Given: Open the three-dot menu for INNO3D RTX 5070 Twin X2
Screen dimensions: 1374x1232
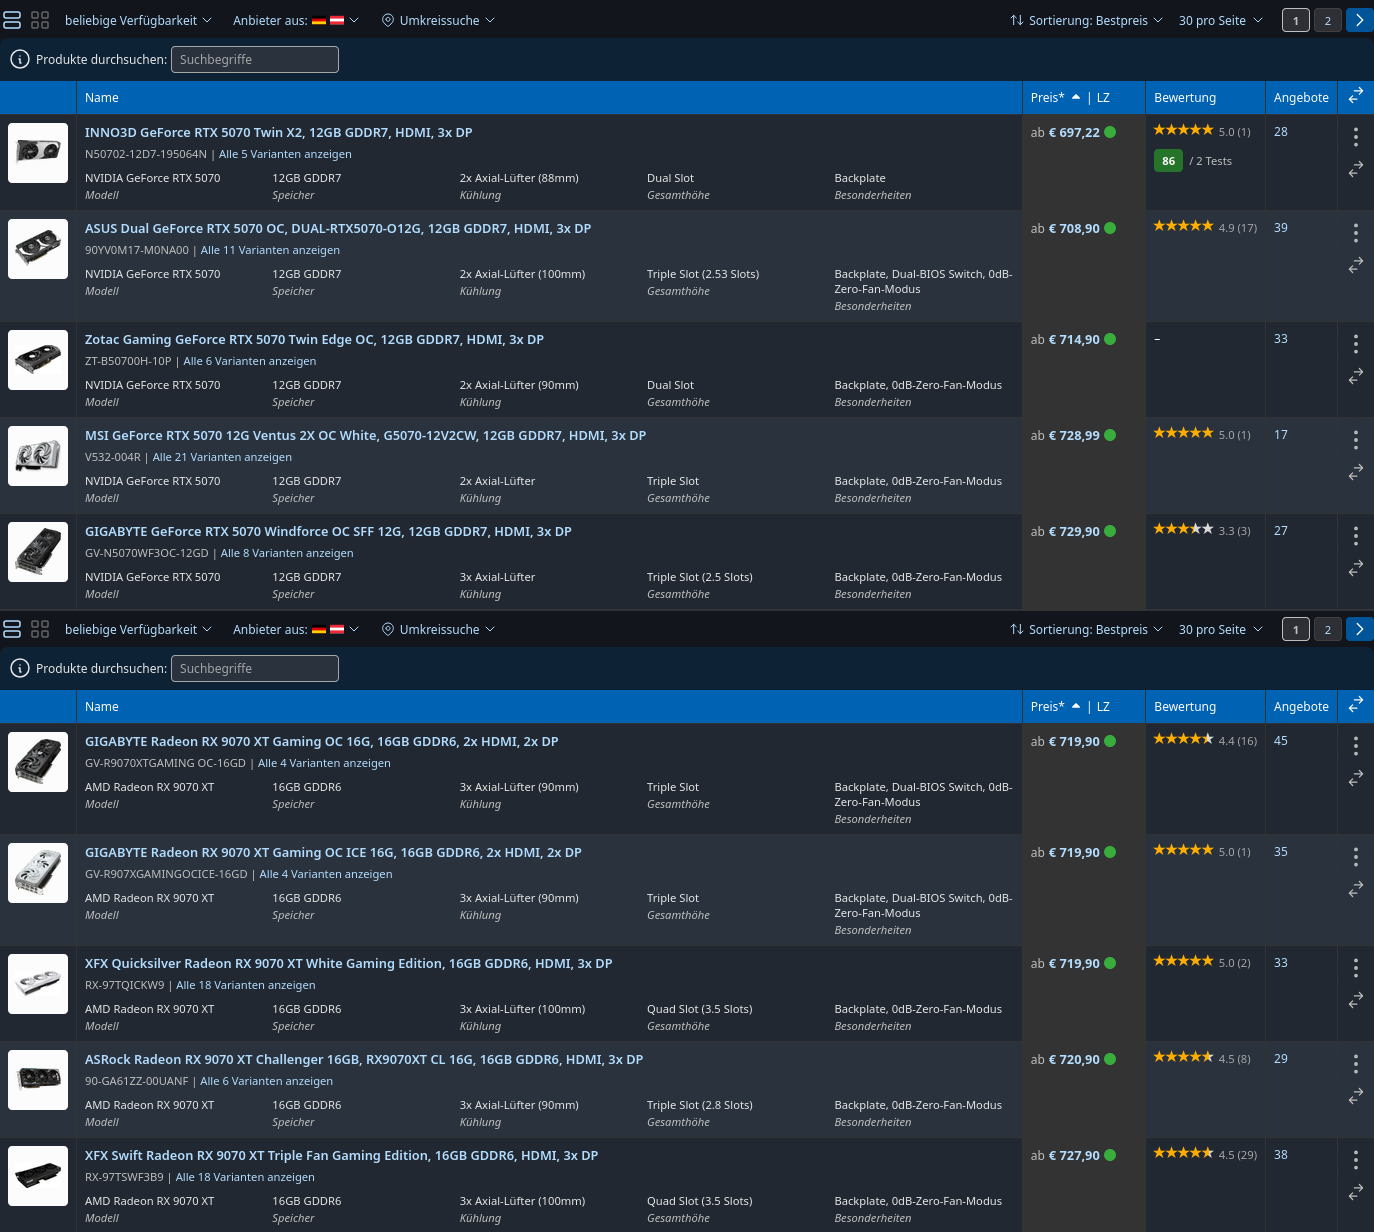Looking at the screenshot, I should 1356,137.
